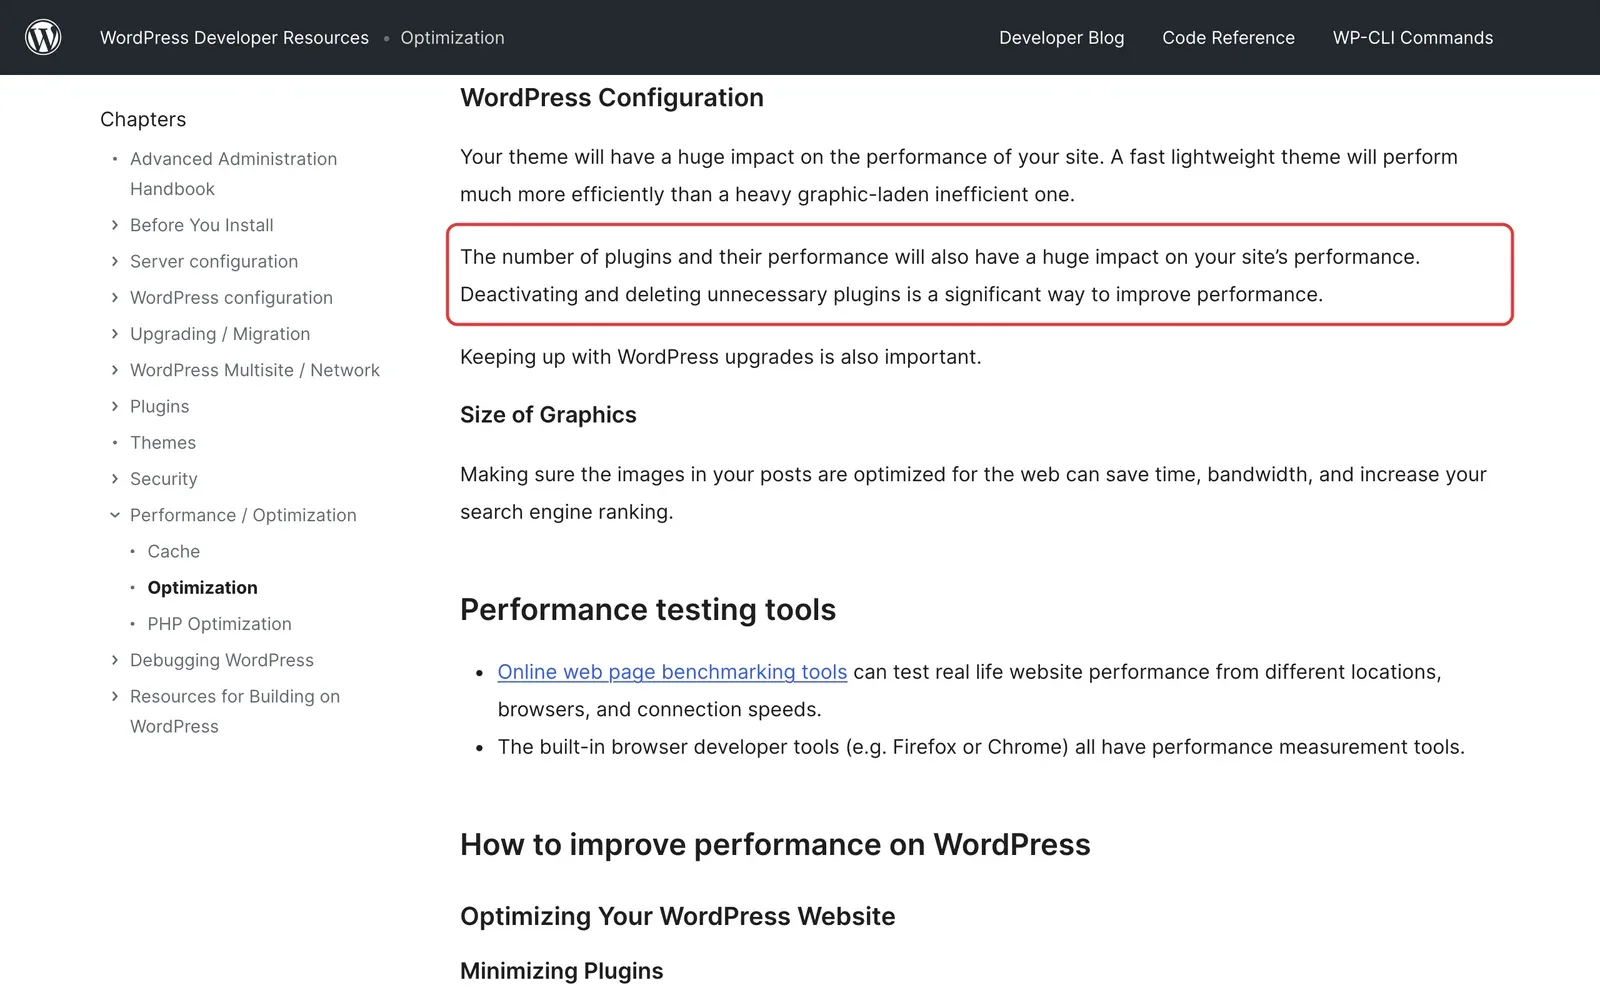Open the Optimization breadcrumb link

click(452, 38)
